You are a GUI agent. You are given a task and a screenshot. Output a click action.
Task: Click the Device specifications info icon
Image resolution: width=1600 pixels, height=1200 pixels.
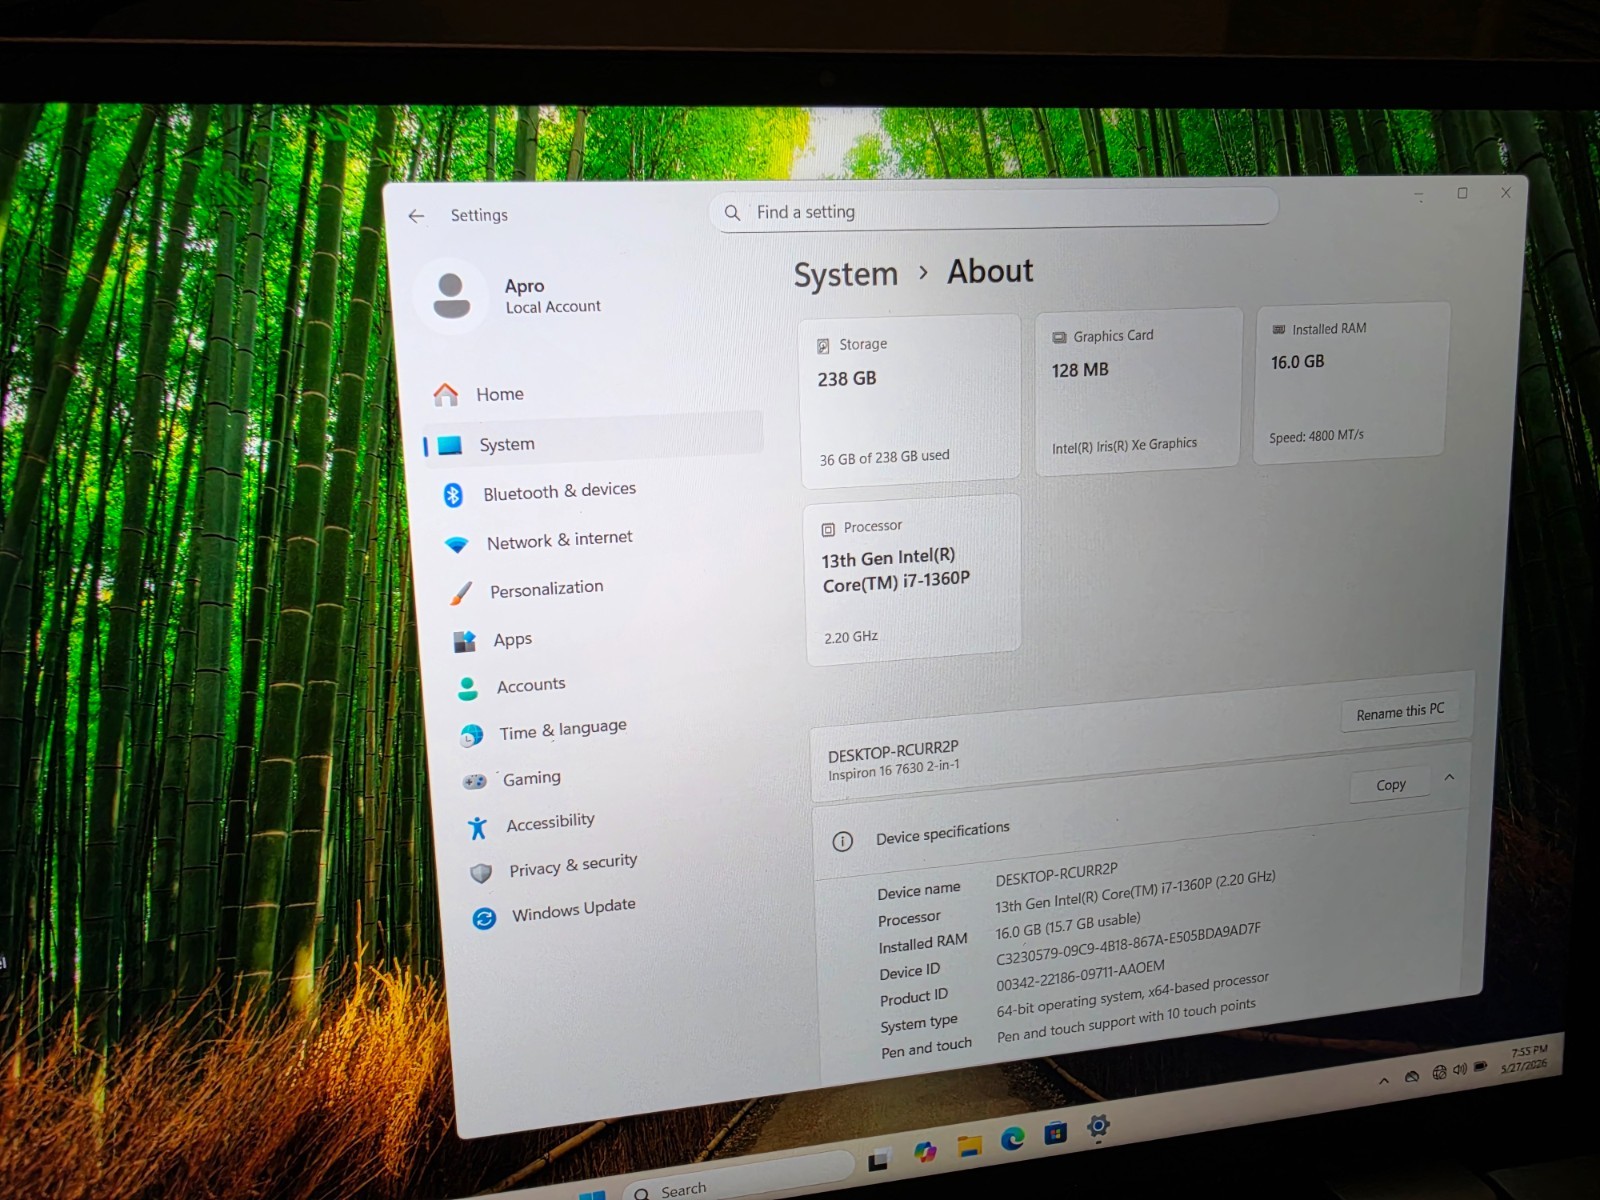[x=843, y=841]
